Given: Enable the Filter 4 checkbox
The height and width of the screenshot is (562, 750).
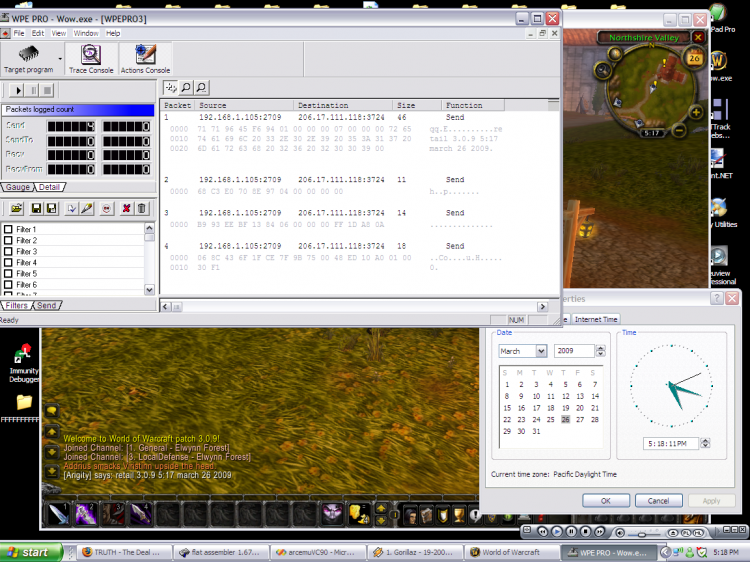Looking at the screenshot, I should pos(8,262).
